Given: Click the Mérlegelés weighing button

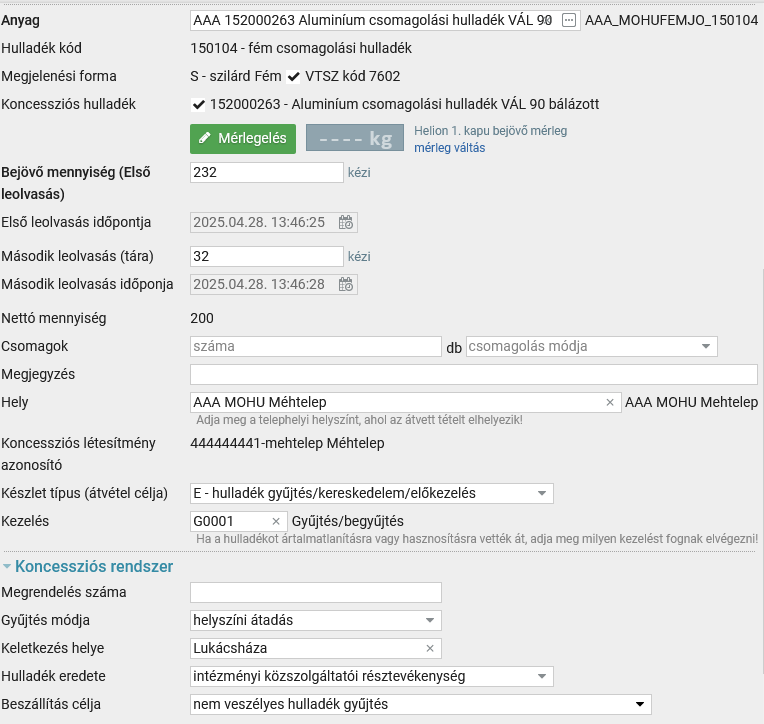Looking at the screenshot, I should click(x=243, y=139).
